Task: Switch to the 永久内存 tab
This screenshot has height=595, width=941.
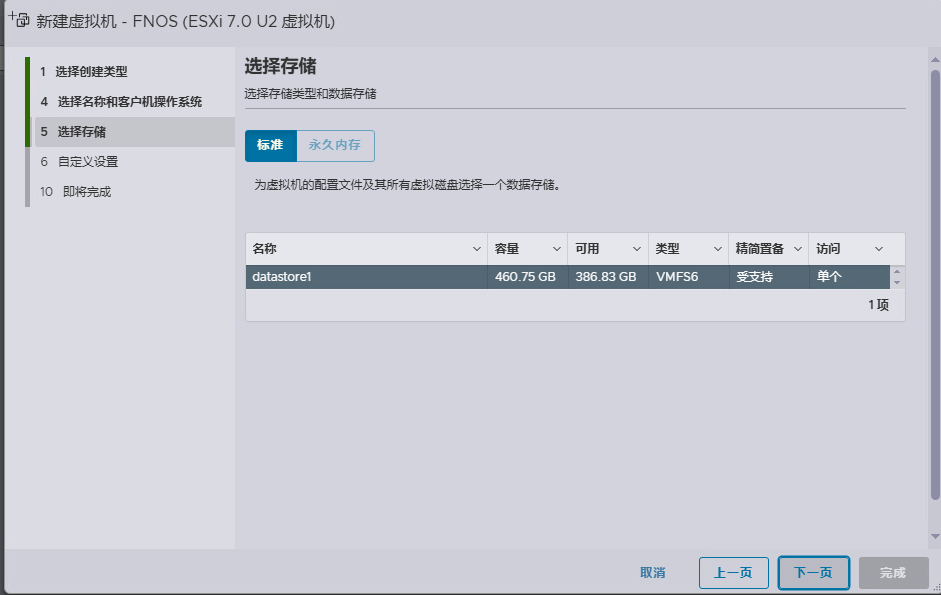Action: point(335,145)
